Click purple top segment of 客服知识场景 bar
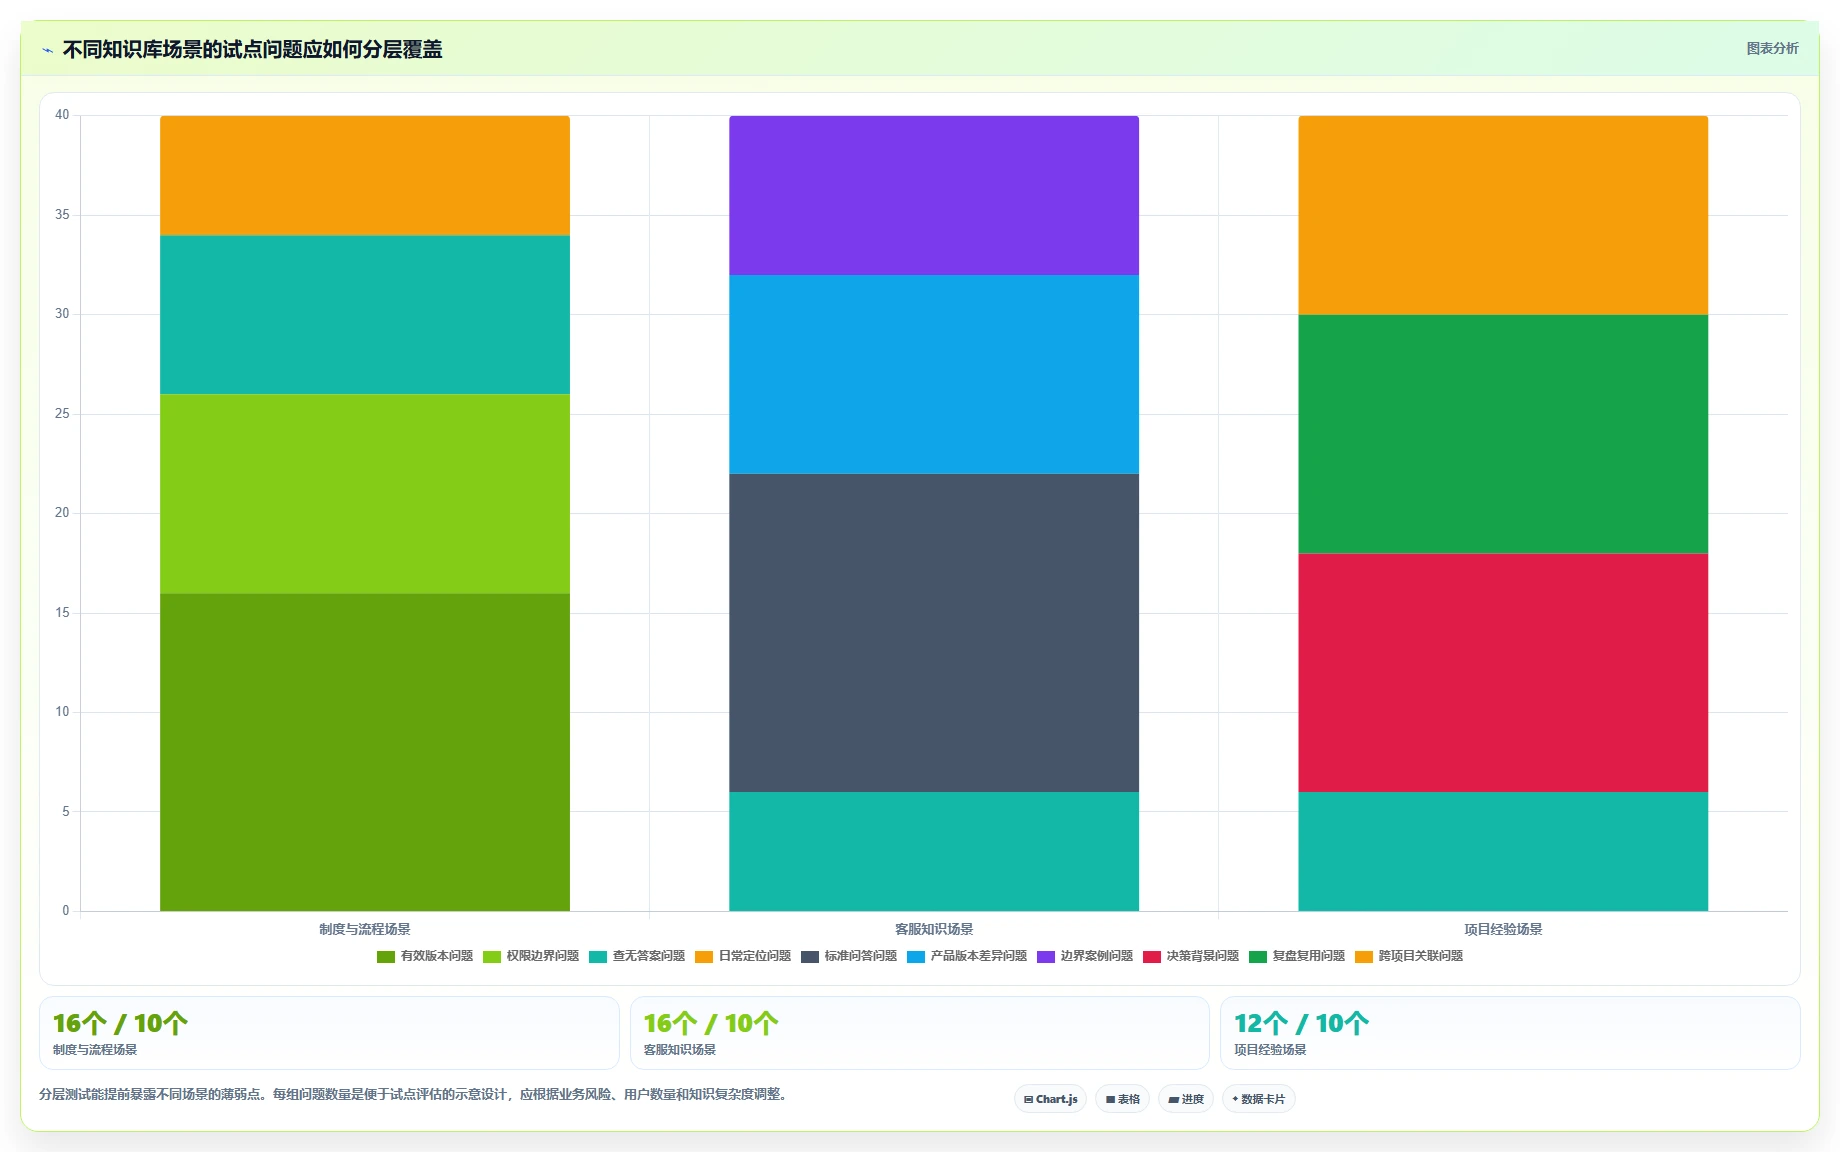The width and height of the screenshot is (1840, 1152). point(934,195)
